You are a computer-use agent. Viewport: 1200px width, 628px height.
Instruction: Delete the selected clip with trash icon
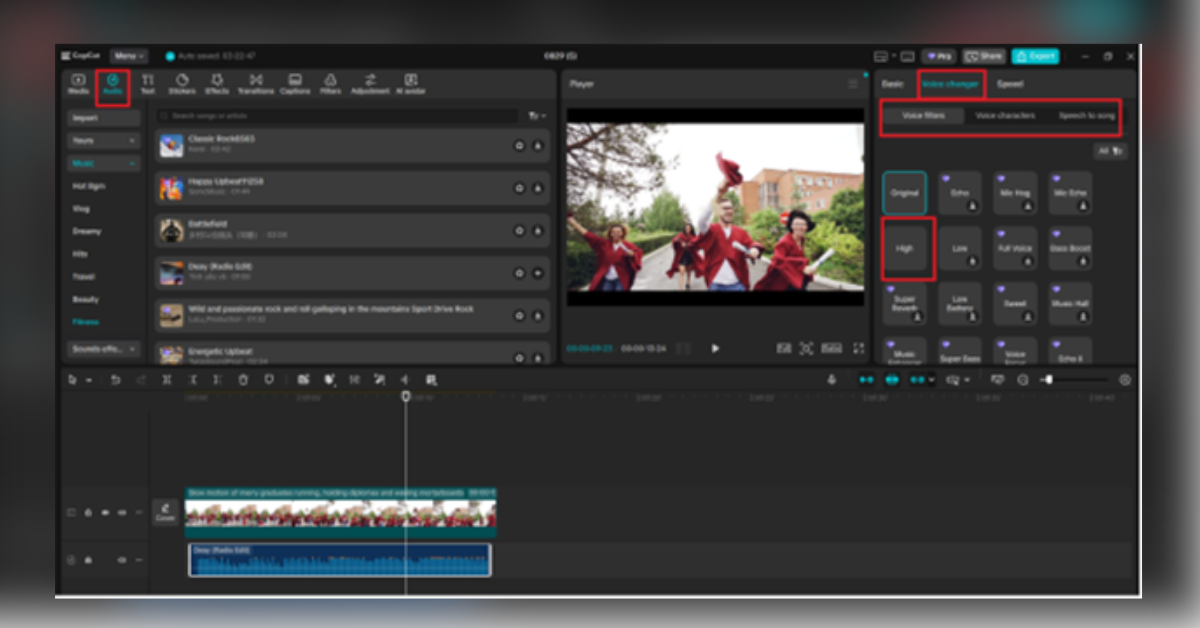pyautogui.click(x=243, y=380)
